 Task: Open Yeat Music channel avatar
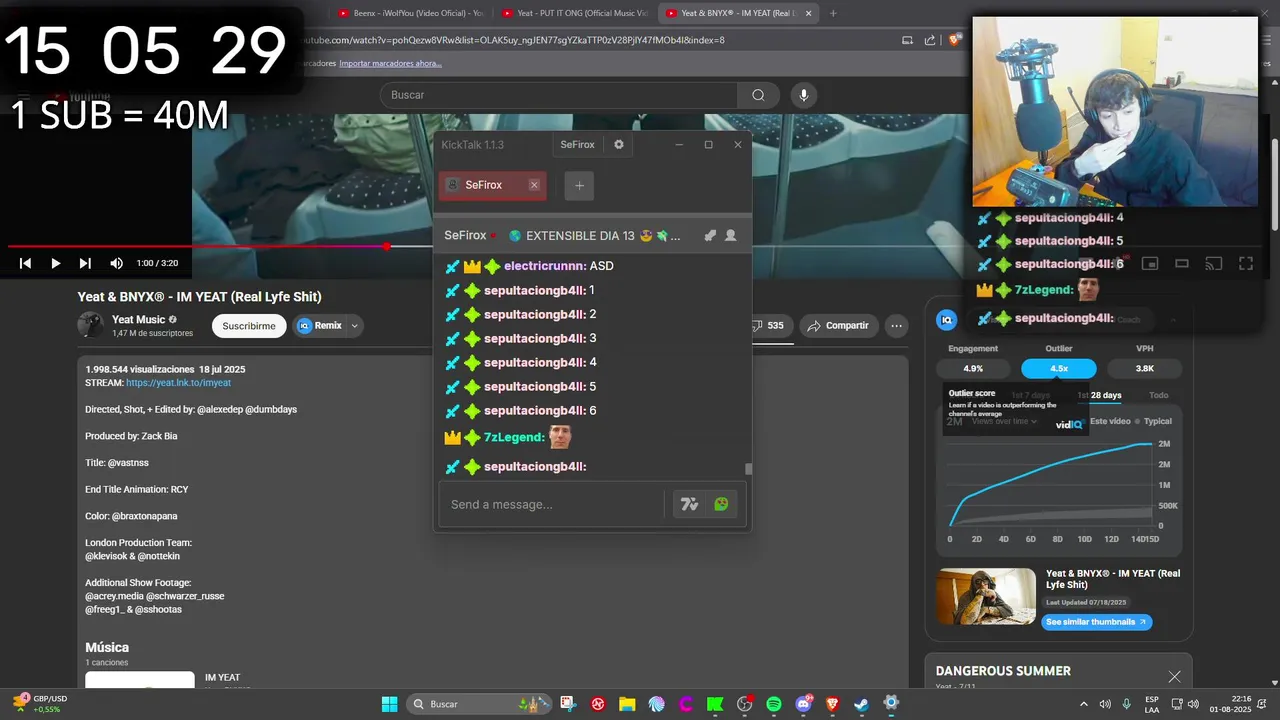coord(91,325)
